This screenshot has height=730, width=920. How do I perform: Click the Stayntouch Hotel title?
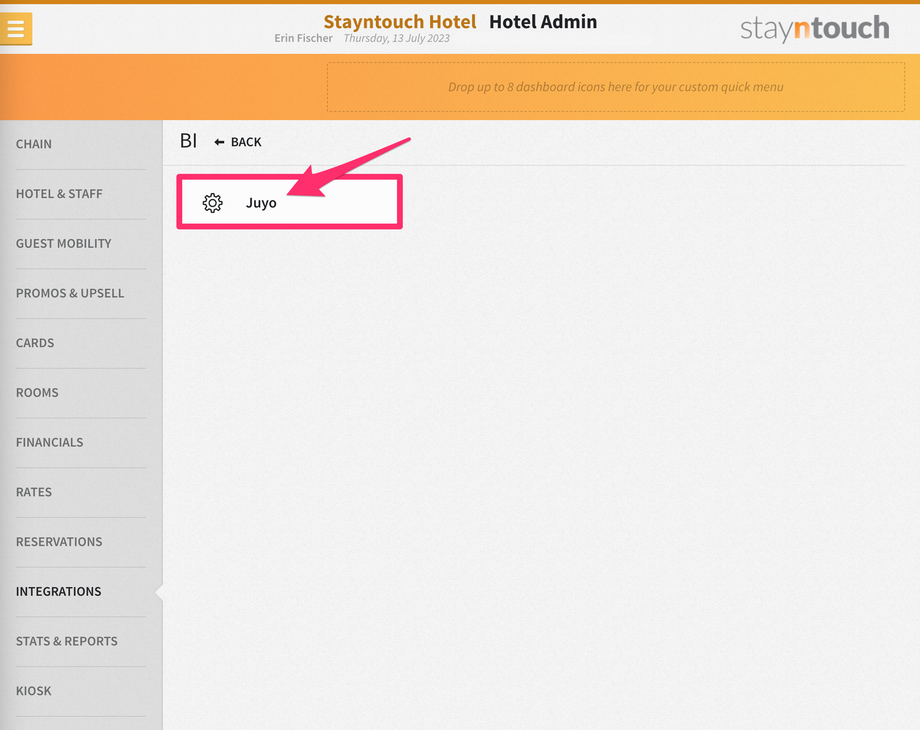tap(400, 22)
